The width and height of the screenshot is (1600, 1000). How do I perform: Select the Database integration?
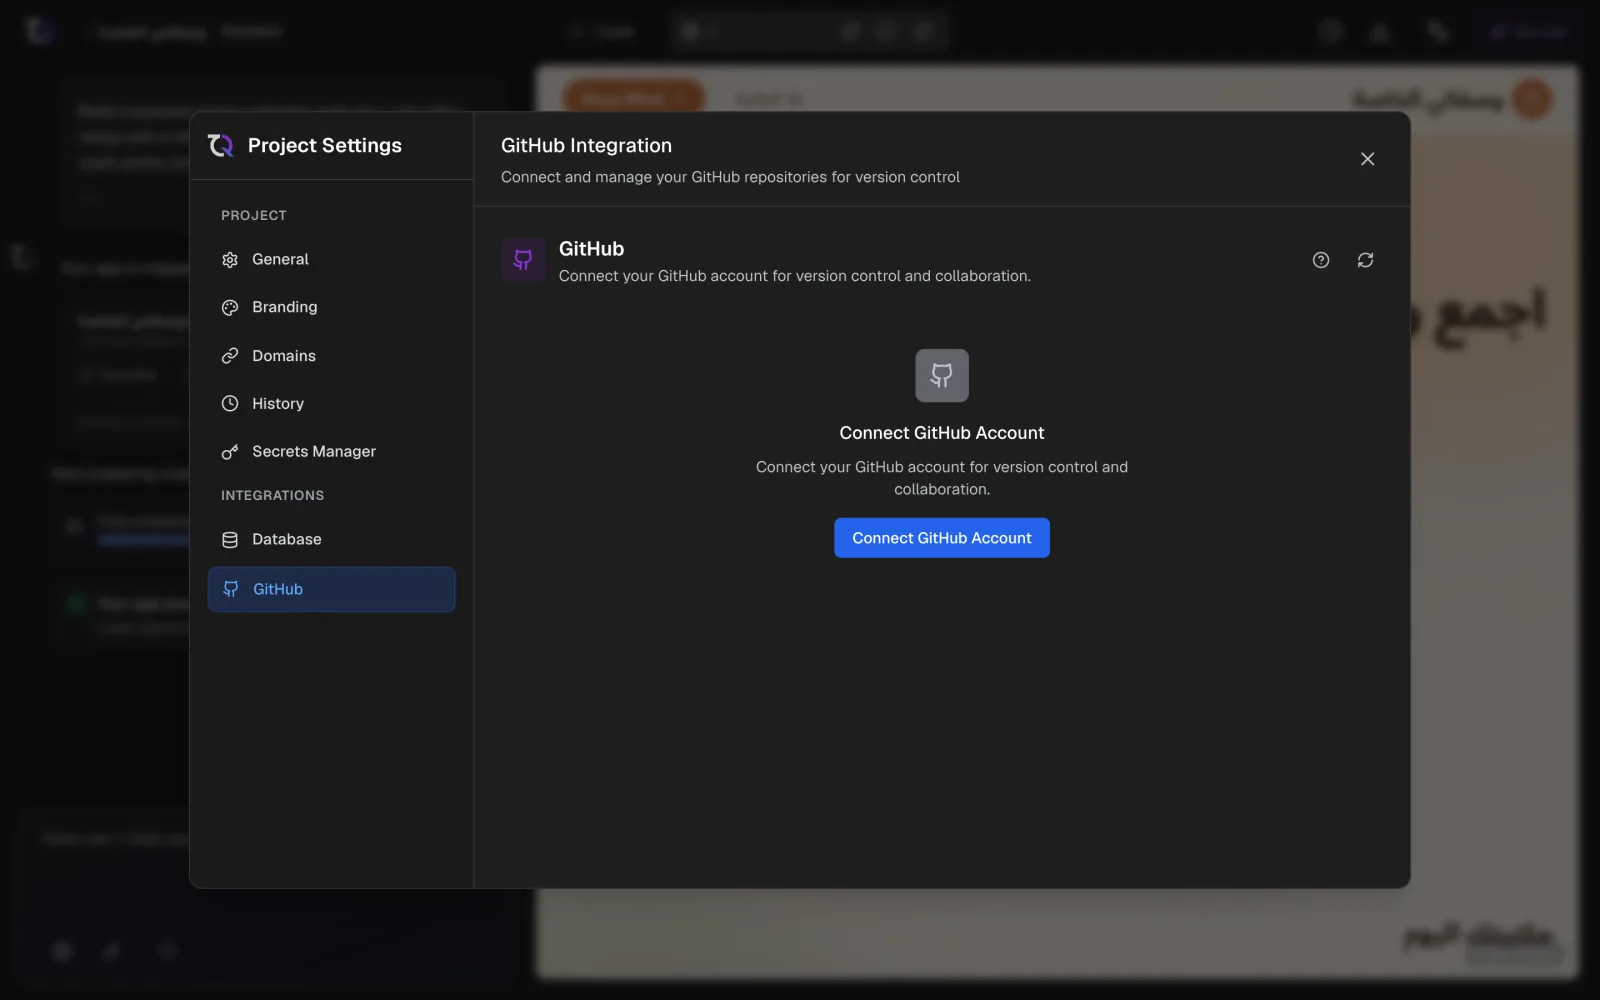click(331, 539)
